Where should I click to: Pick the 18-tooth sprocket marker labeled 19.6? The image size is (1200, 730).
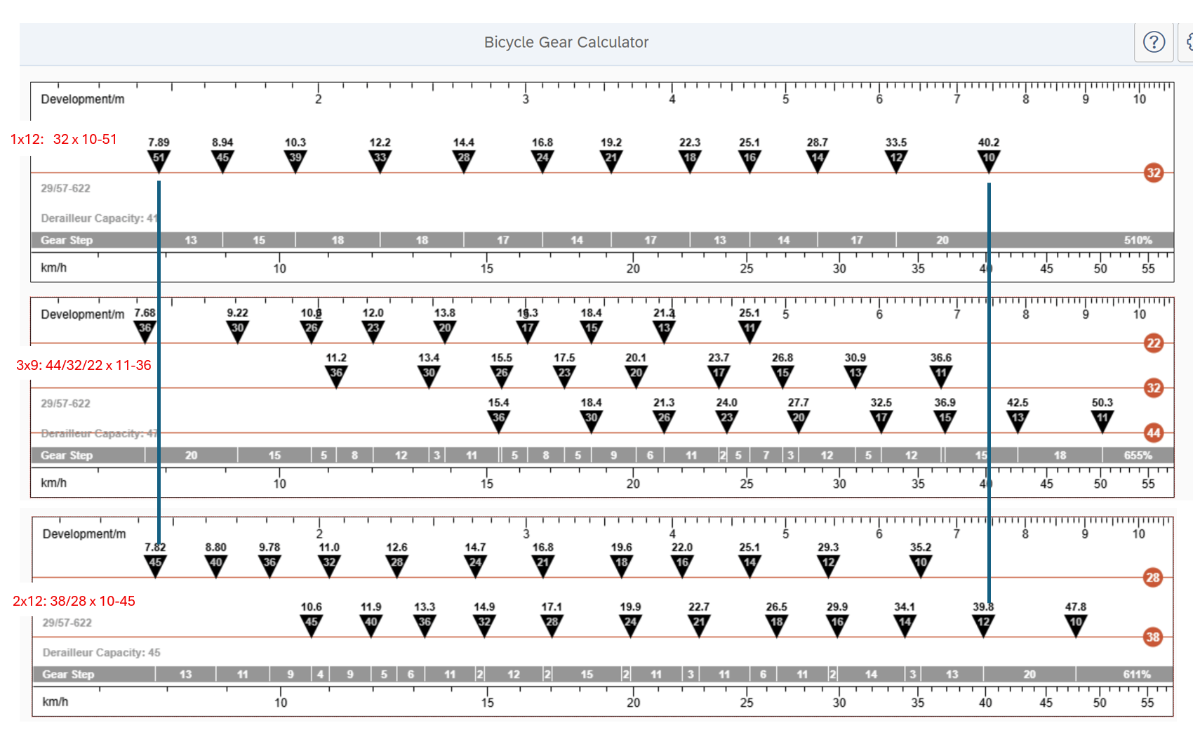(x=621, y=565)
